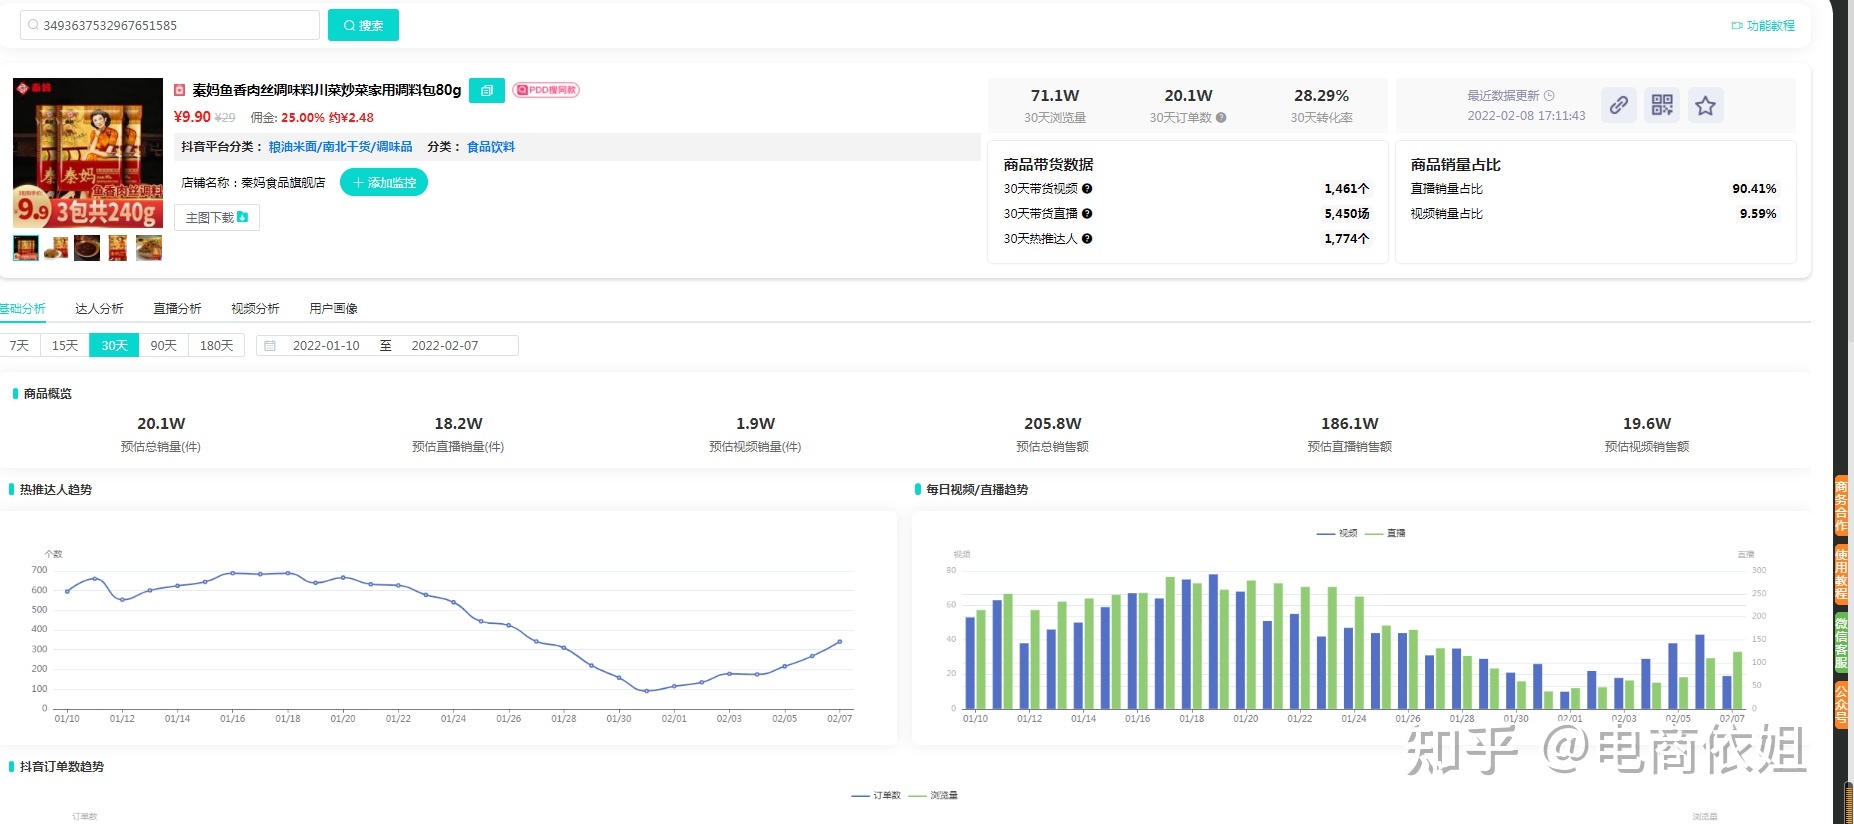This screenshot has width=1854, height=824.
Task: Click help icon beside 30天订单数
Action: [x=1221, y=118]
